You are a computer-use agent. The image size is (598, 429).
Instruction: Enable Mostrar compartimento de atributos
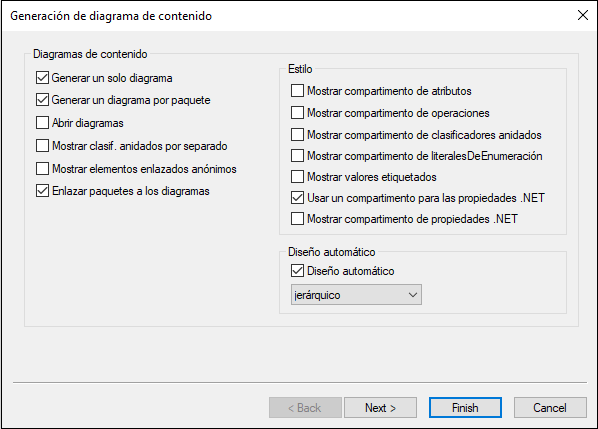pos(297,91)
